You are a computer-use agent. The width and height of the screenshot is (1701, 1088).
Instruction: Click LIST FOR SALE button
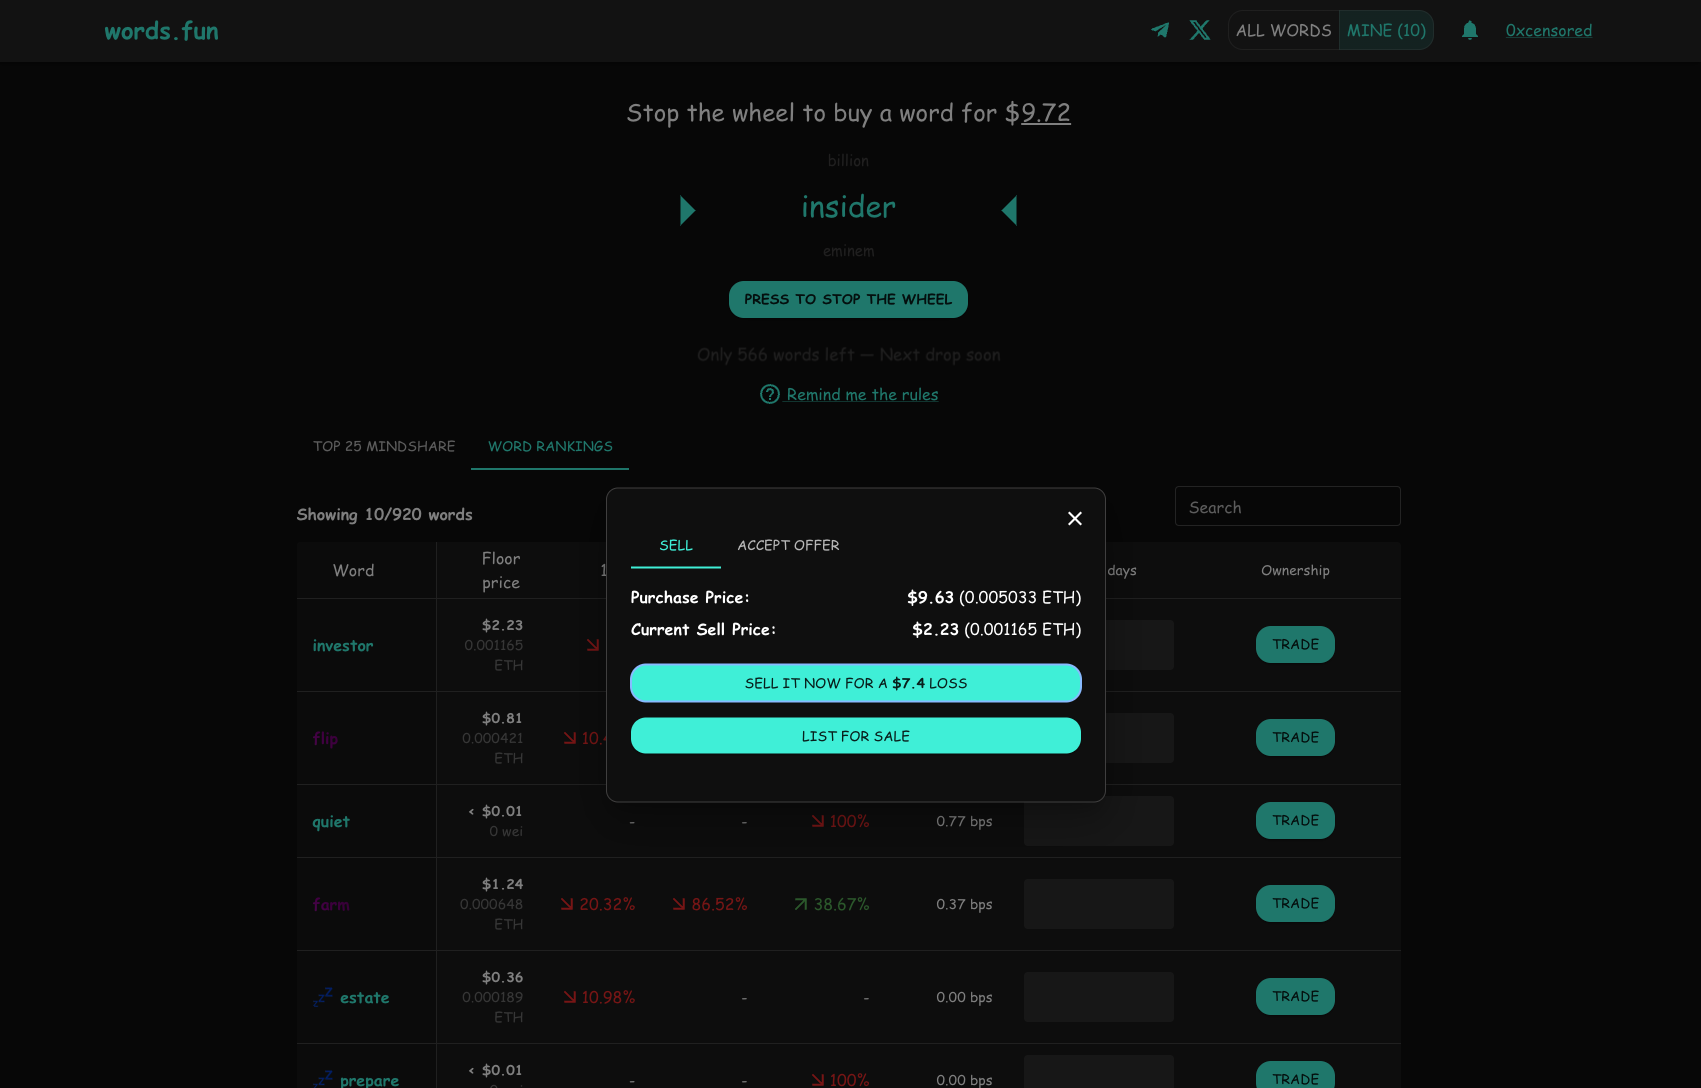pyautogui.click(x=855, y=736)
